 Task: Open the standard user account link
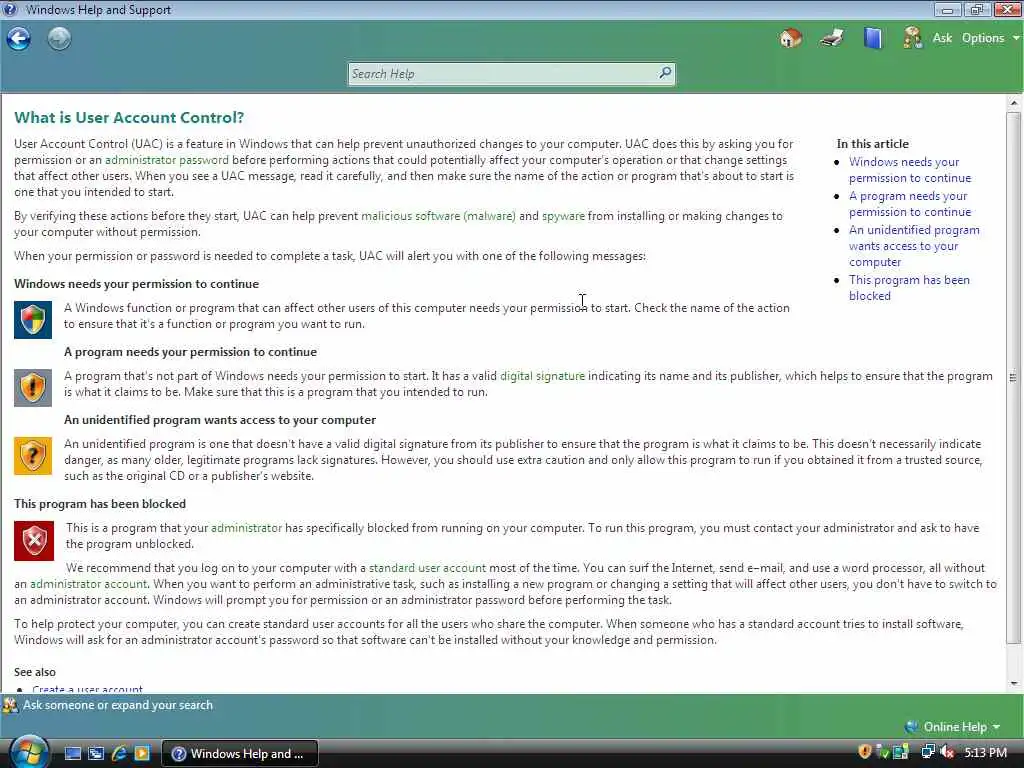[x=427, y=568]
